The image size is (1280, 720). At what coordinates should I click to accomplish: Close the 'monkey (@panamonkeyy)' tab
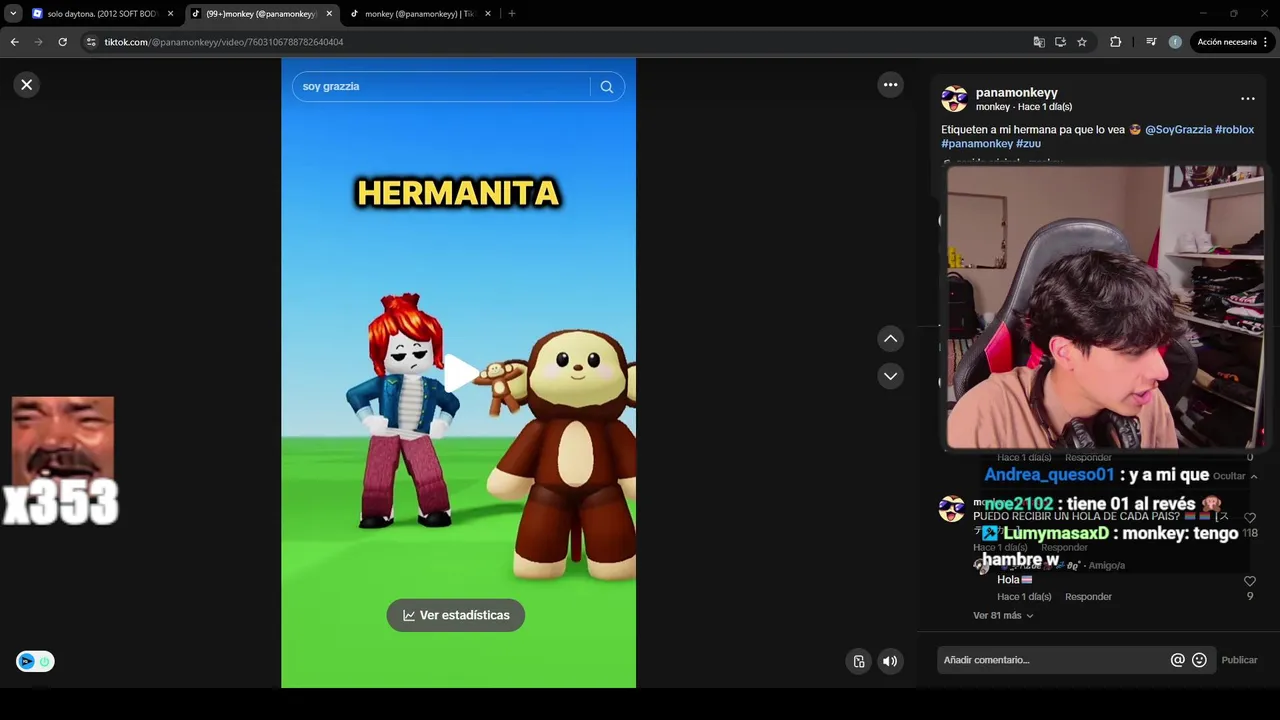pos(488,14)
